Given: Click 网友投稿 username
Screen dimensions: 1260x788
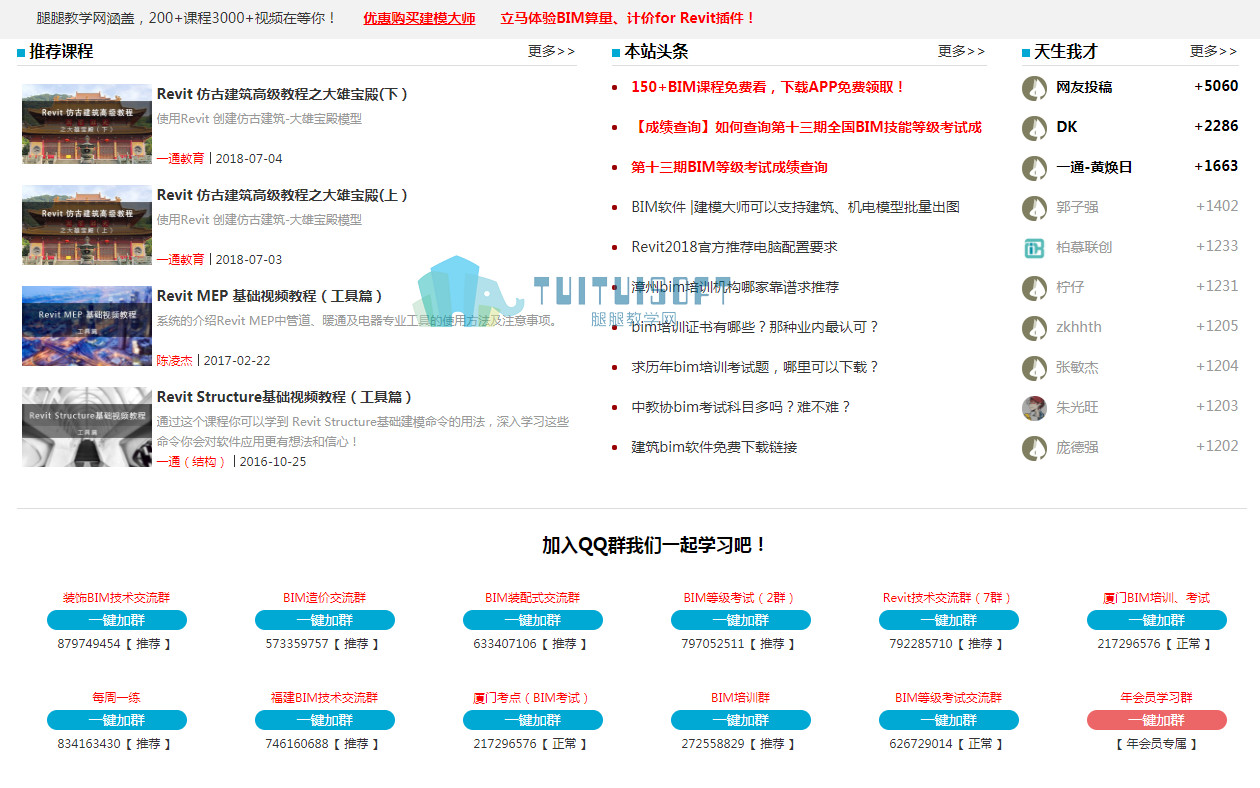Looking at the screenshot, I should click(x=1084, y=87).
